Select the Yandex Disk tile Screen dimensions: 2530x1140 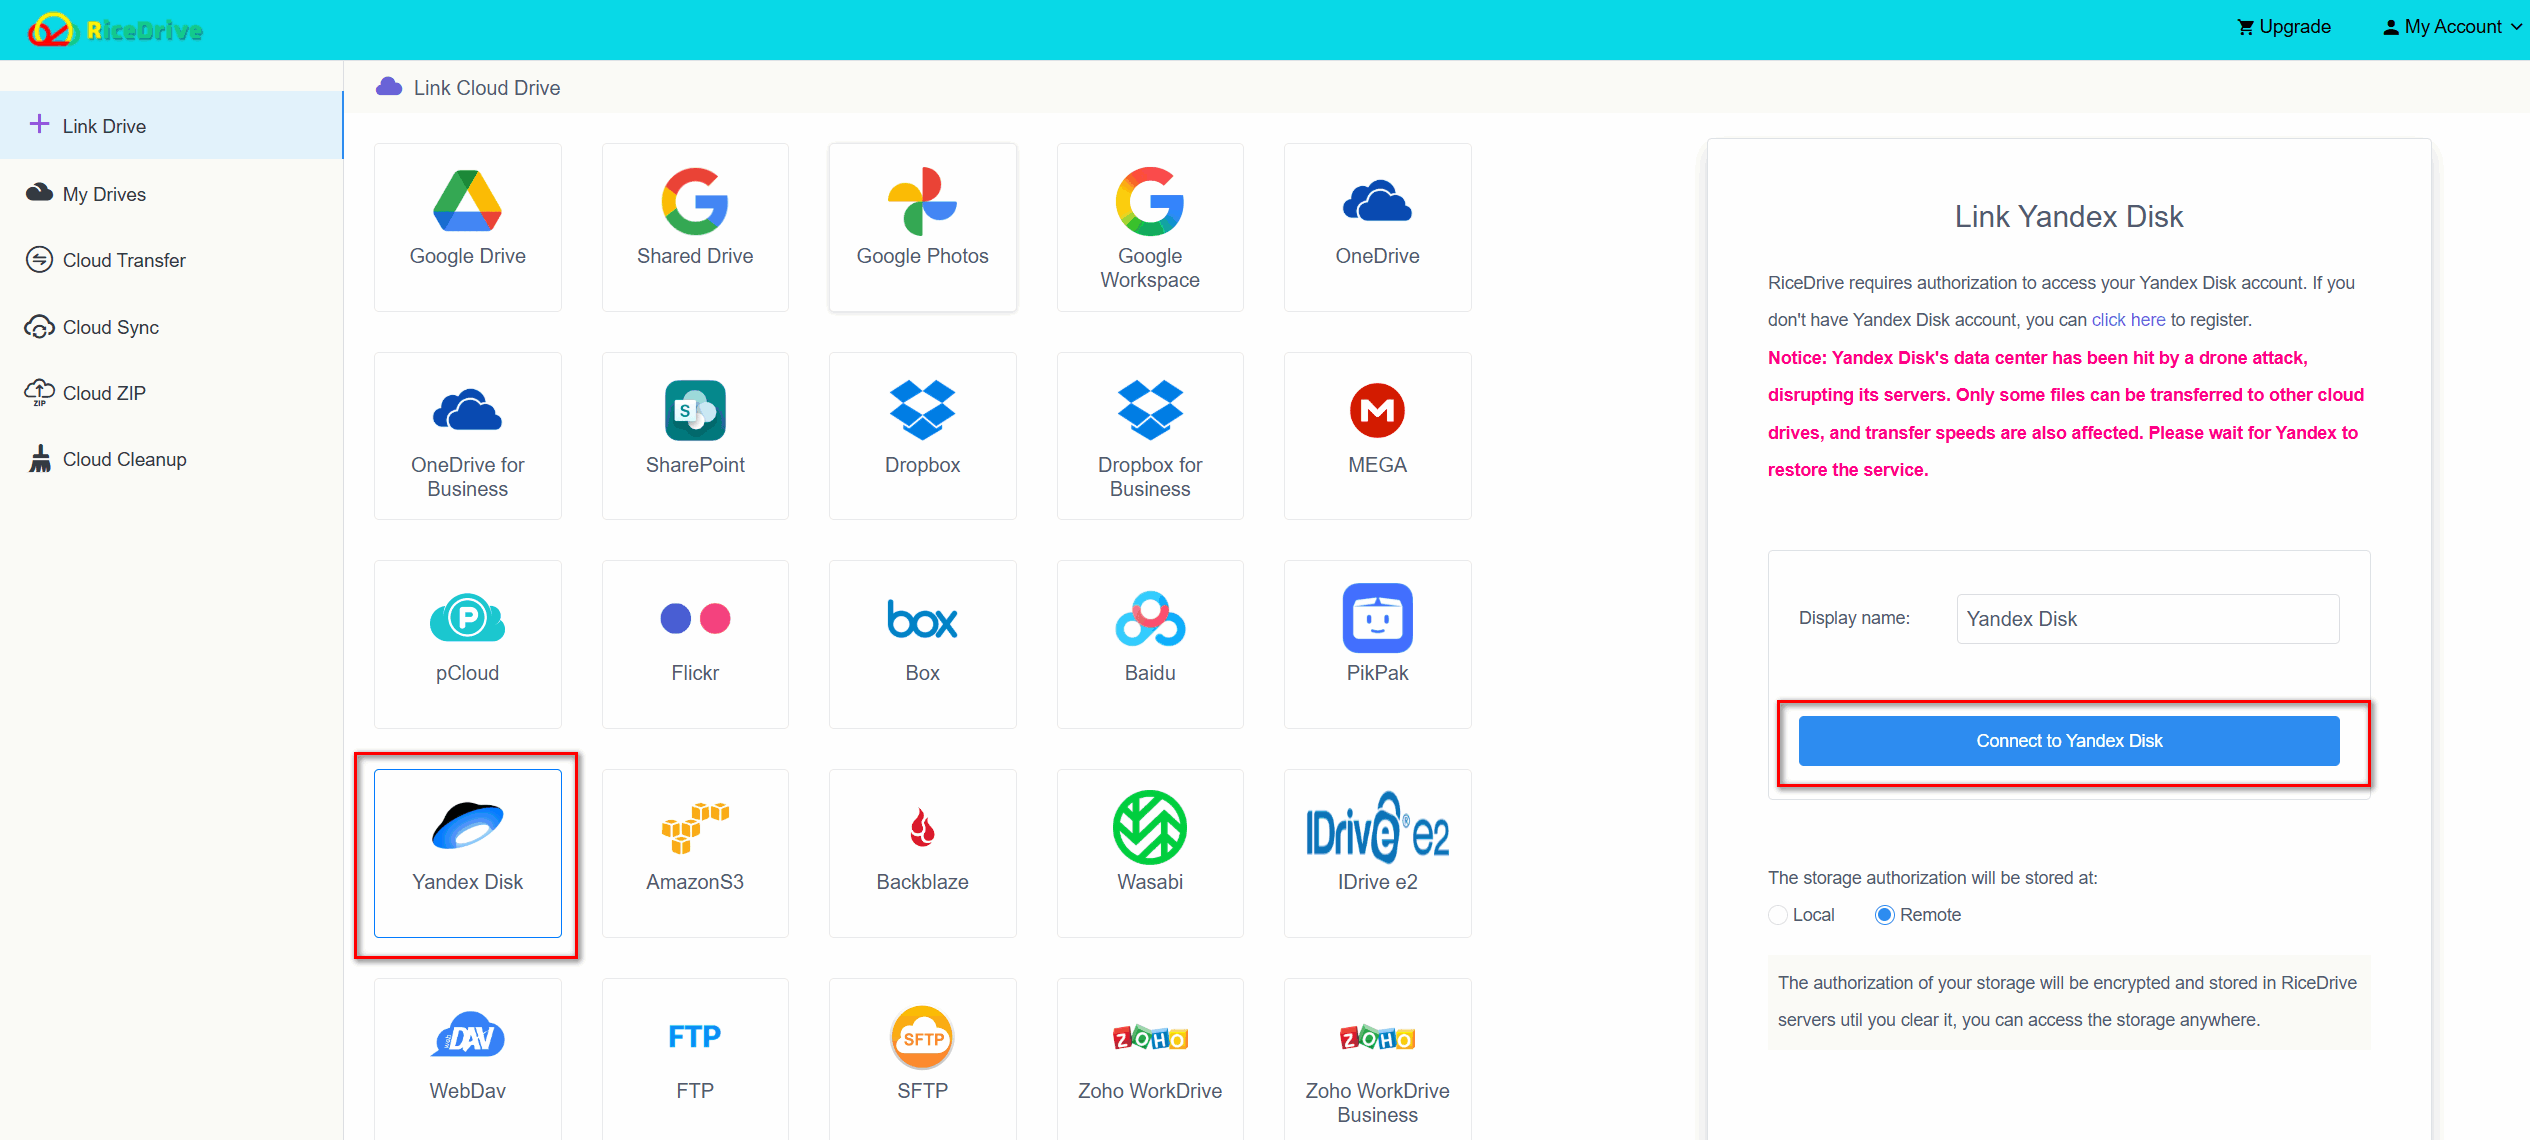click(x=467, y=853)
